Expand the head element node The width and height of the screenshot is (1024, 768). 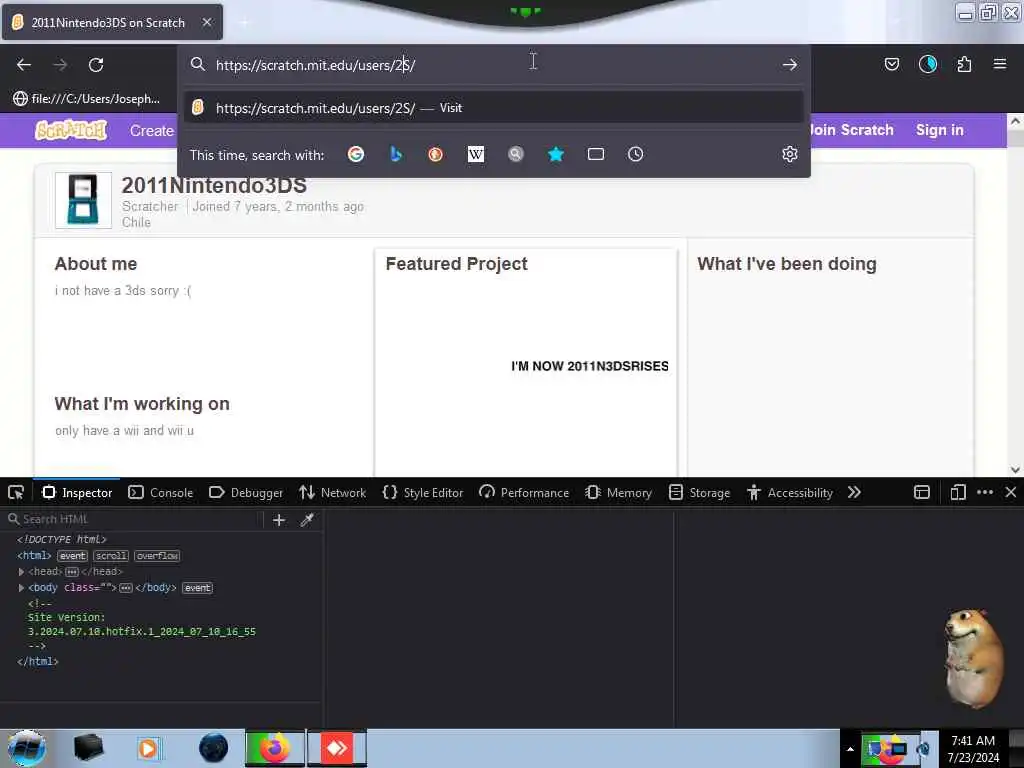pyautogui.click(x=21, y=571)
